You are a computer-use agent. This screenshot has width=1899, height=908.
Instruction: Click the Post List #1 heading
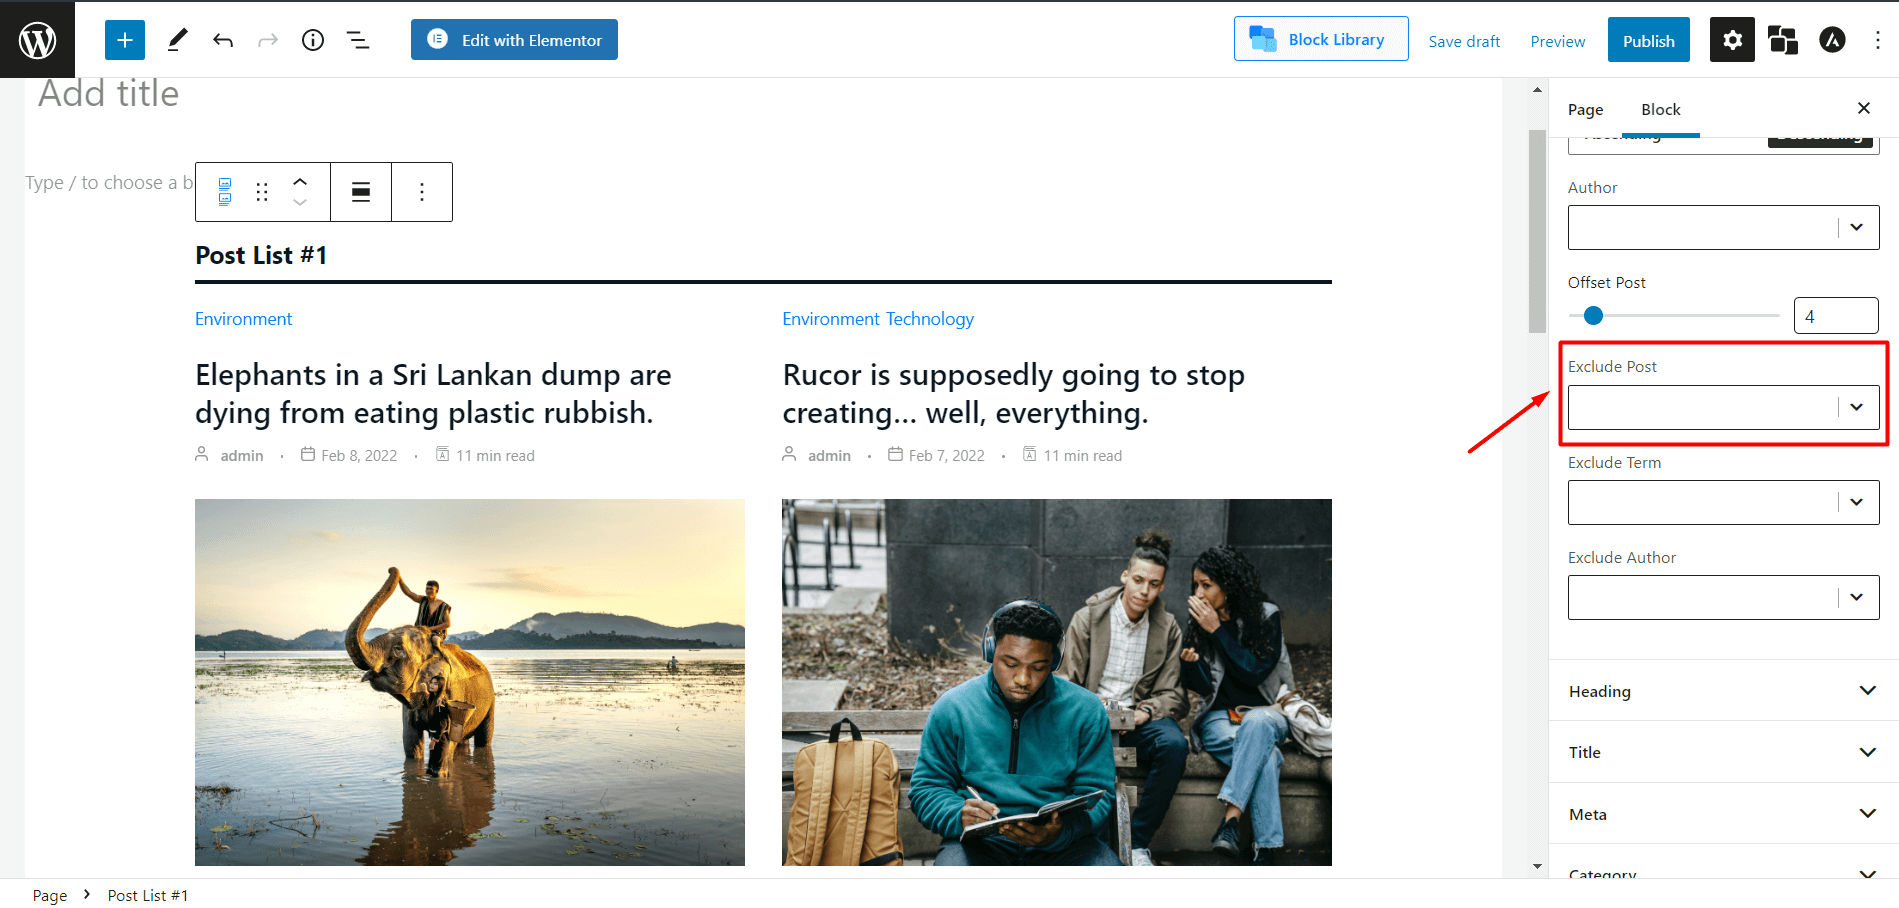[x=261, y=255]
